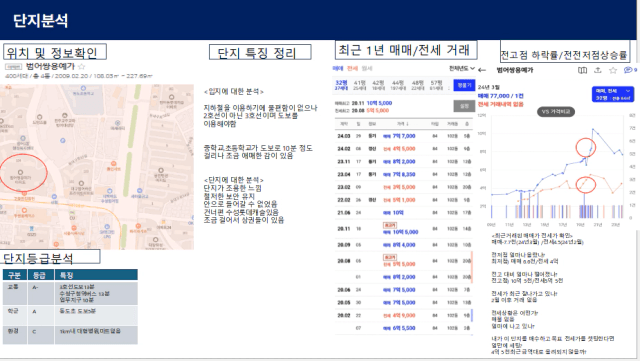
Task: Click the 가격 sort arrow column header
Action: click(x=402, y=124)
